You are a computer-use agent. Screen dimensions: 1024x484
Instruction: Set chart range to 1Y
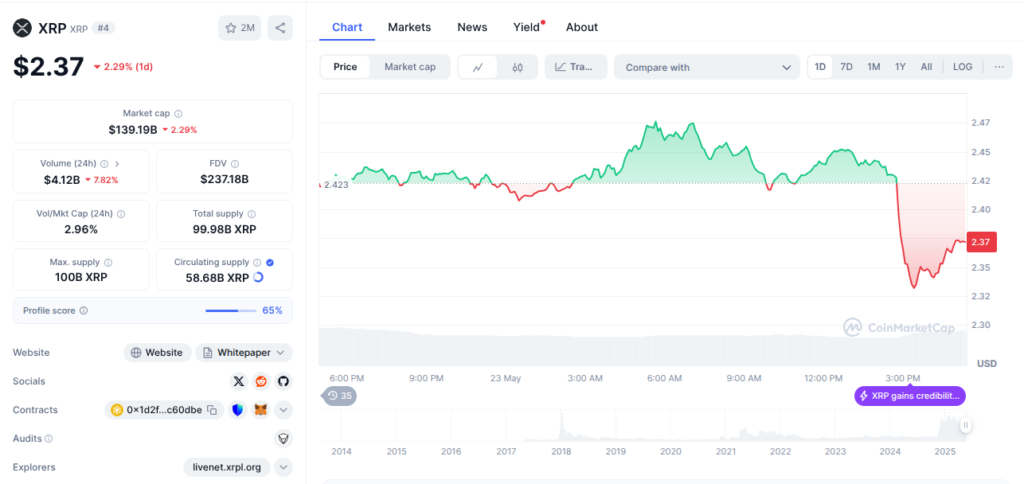coord(901,67)
